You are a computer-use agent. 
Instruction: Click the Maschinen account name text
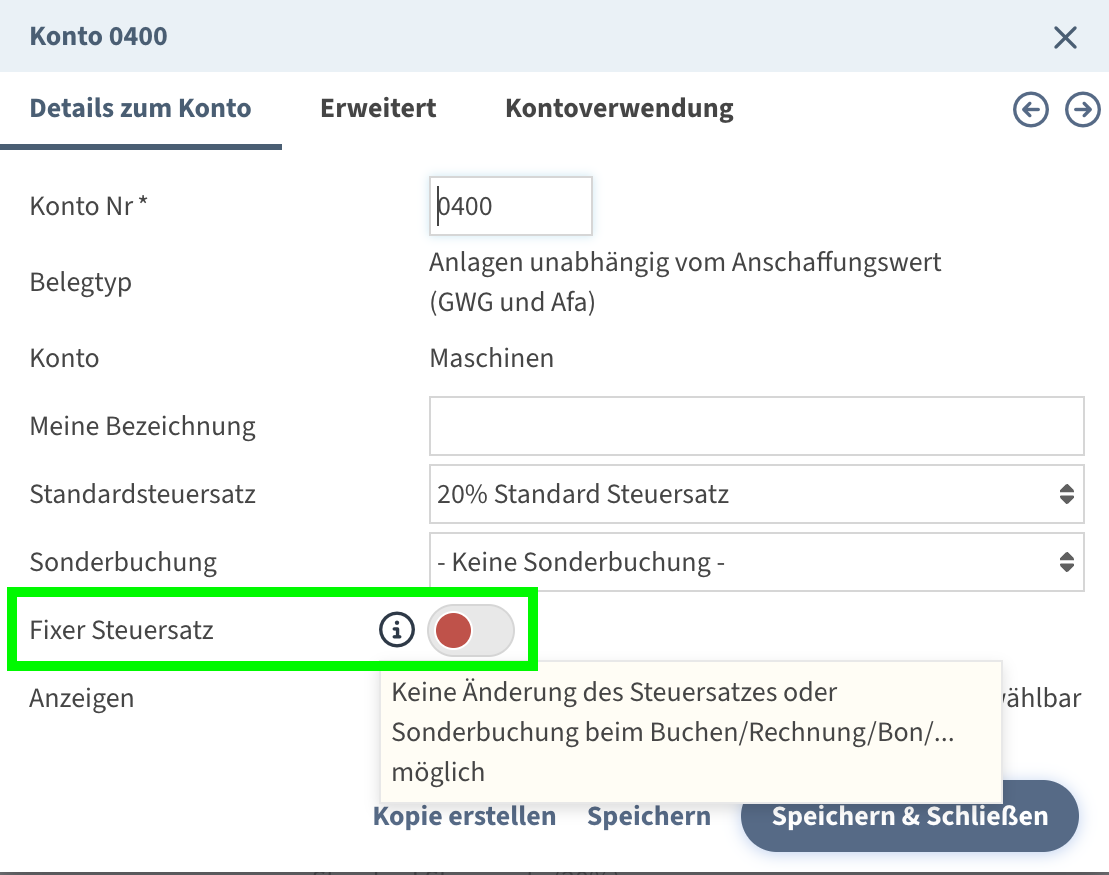(x=491, y=358)
